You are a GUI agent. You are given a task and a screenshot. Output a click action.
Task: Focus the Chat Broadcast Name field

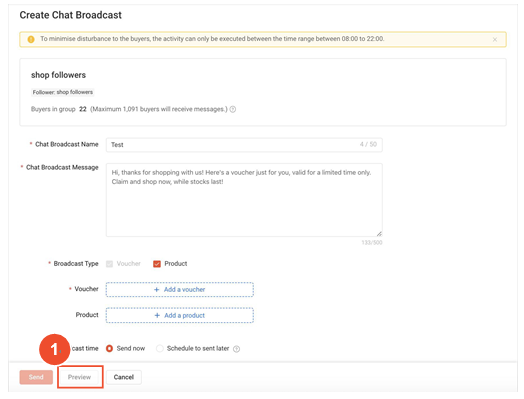coord(244,145)
